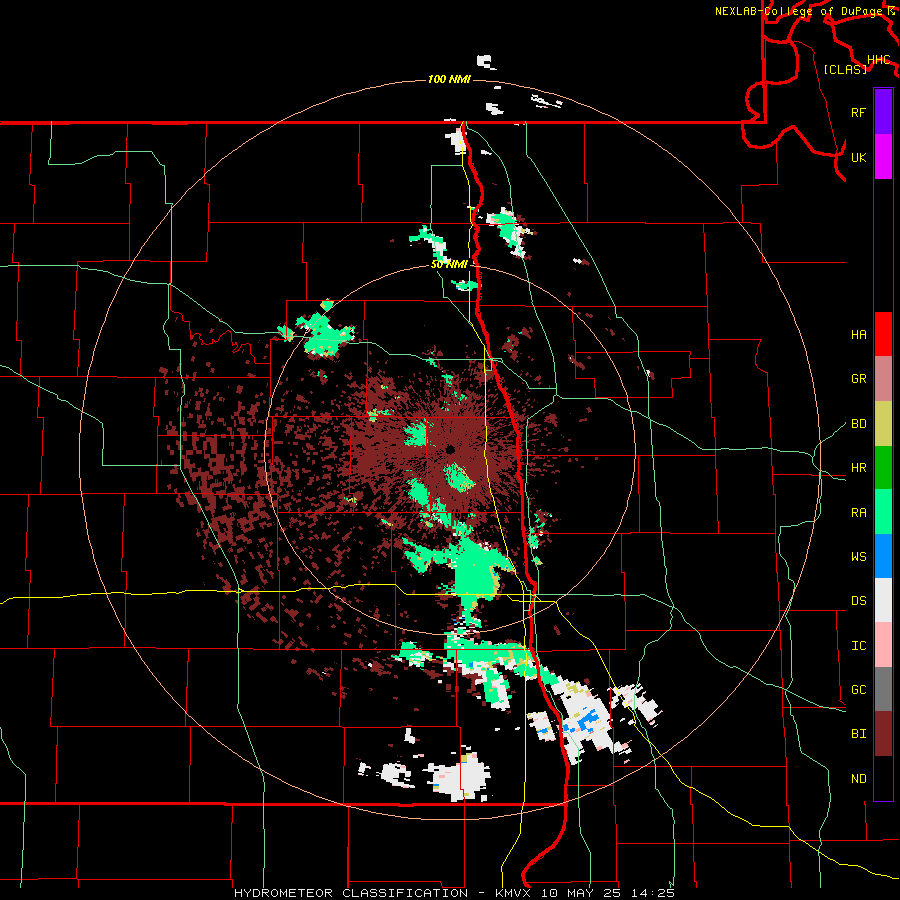Click the RF legend label
This screenshot has height=900, width=900.
858,112
